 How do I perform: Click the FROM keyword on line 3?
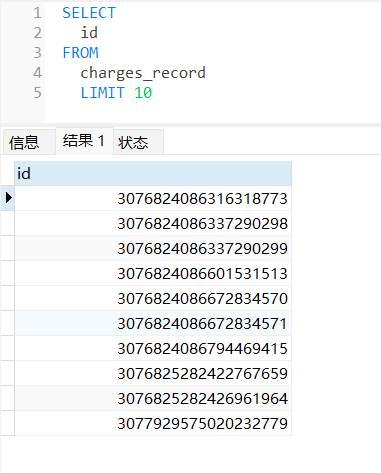click(81, 53)
